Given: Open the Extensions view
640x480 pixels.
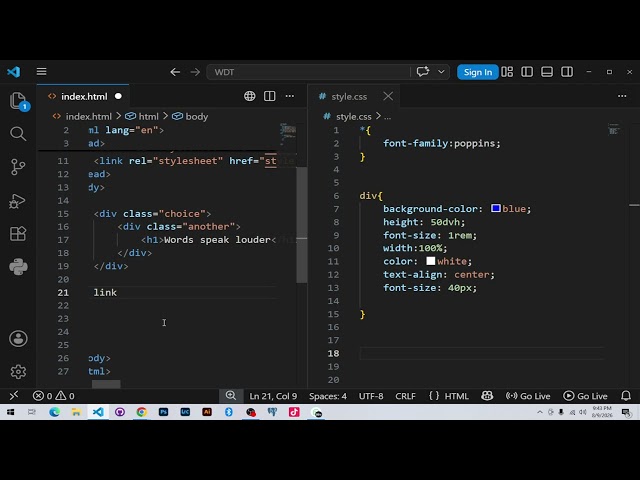Looking at the screenshot, I should pos(18,233).
